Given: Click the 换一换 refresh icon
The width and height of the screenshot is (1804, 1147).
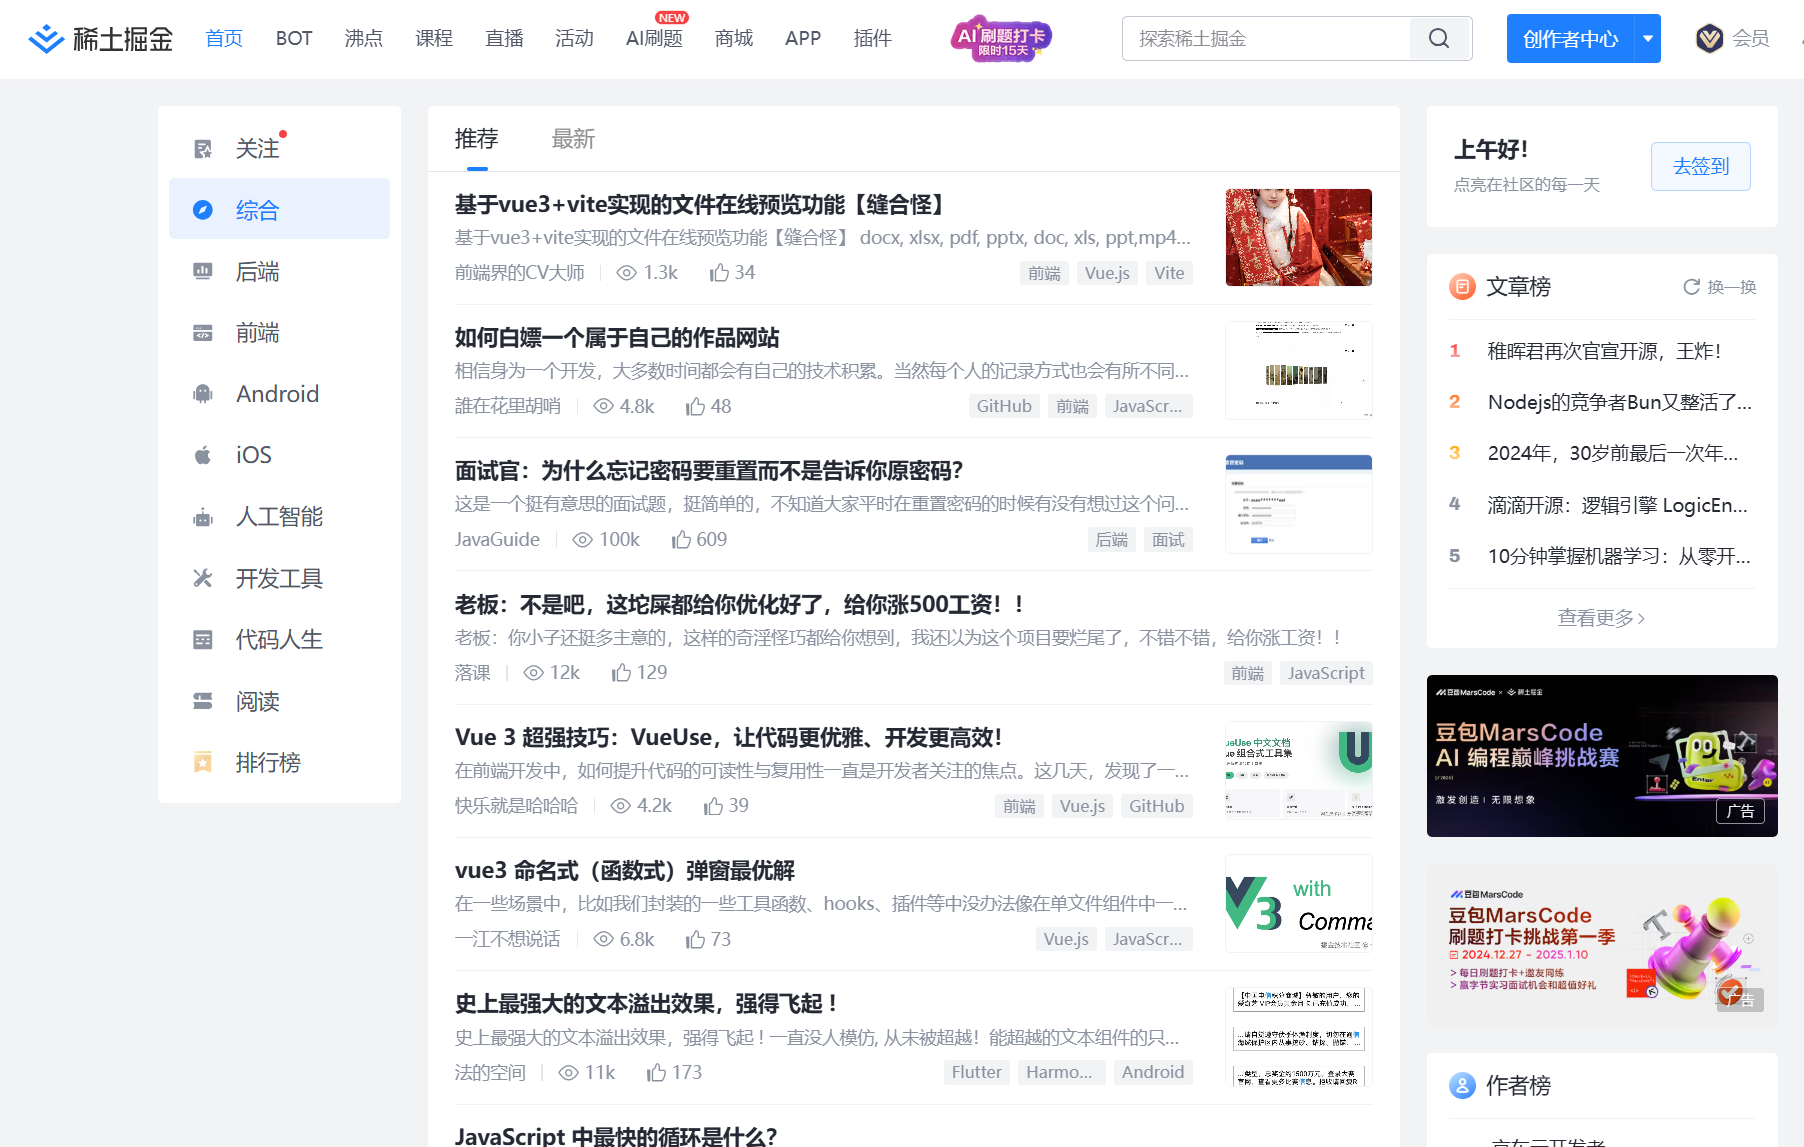Looking at the screenshot, I should [1692, 287].
